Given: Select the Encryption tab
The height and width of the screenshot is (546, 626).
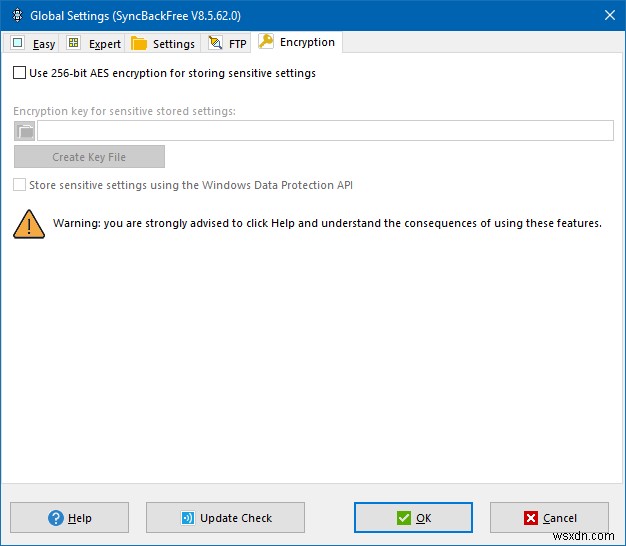Looking at the screenshot, I should pos(297,42).
